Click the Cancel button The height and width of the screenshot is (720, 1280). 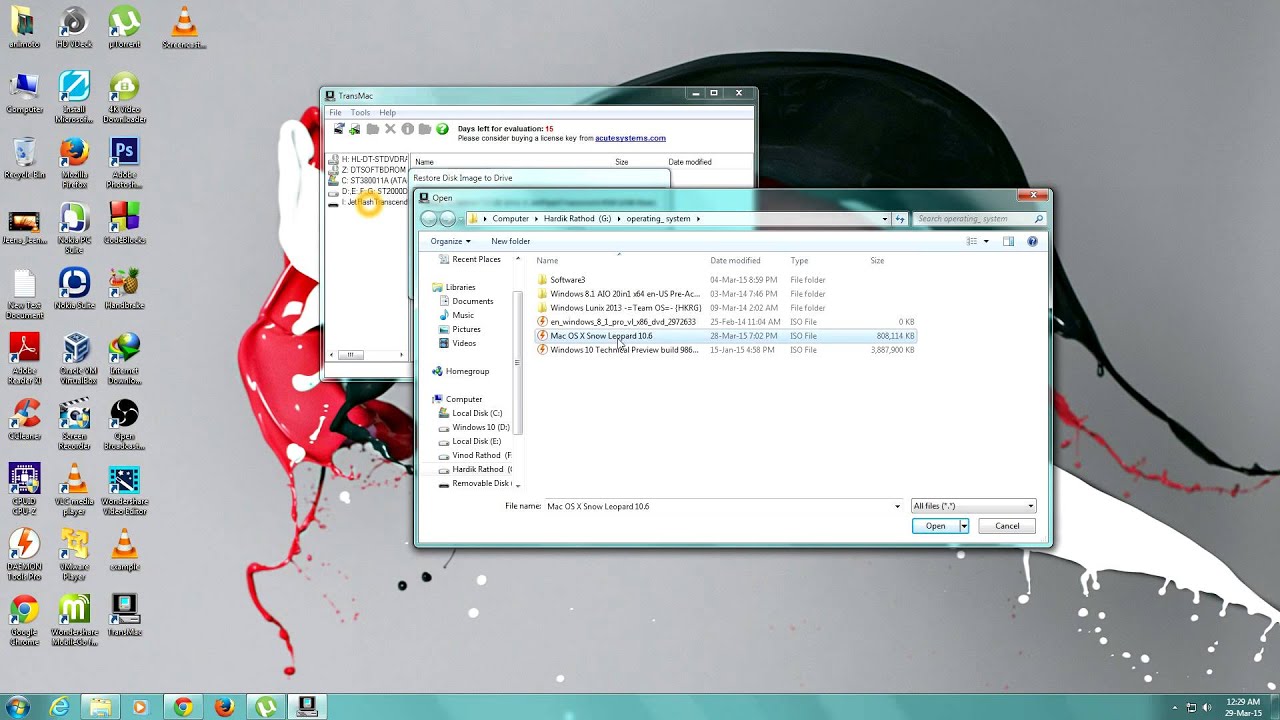[x=1007, y=526]
